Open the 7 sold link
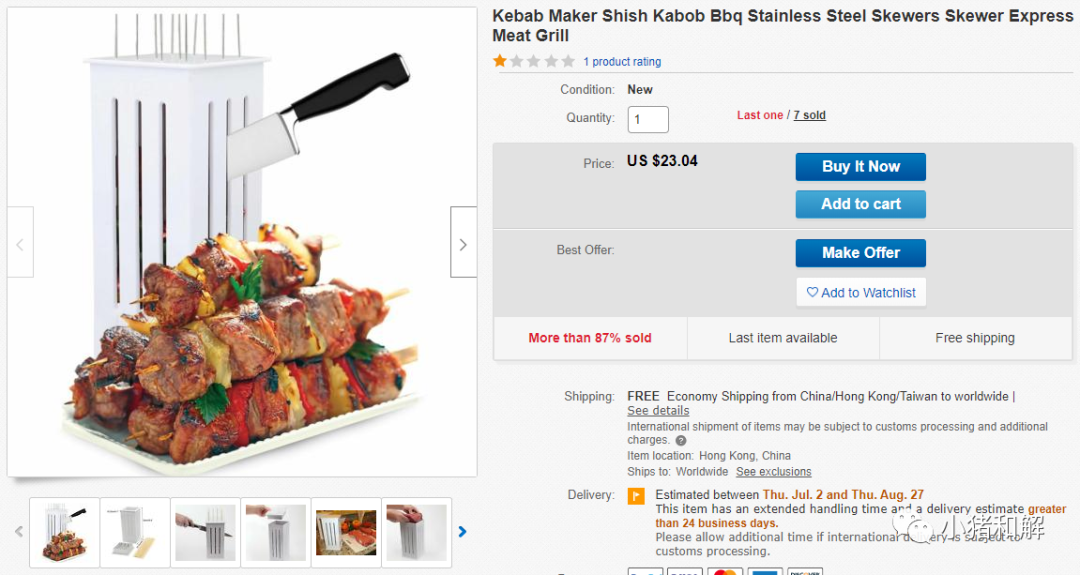1080x575 pixels. click(x=810, y=116)
